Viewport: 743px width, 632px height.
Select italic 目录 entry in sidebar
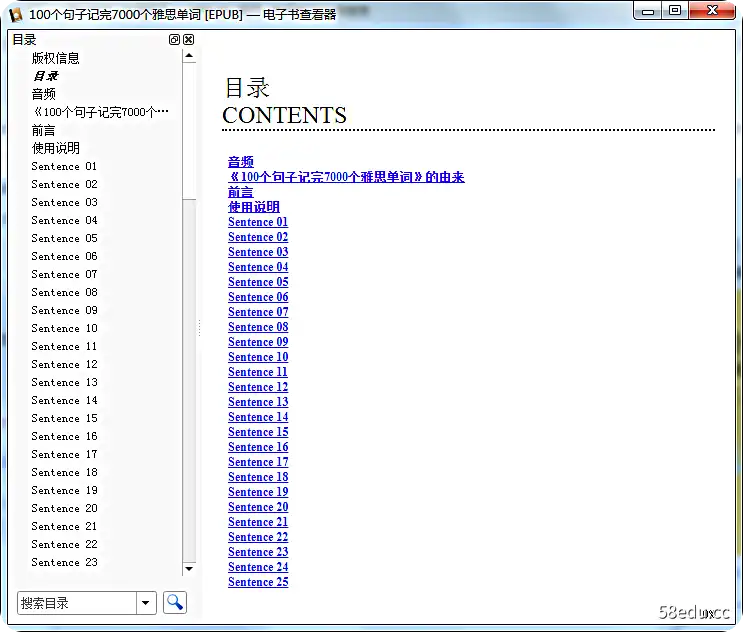pos(45,76)
